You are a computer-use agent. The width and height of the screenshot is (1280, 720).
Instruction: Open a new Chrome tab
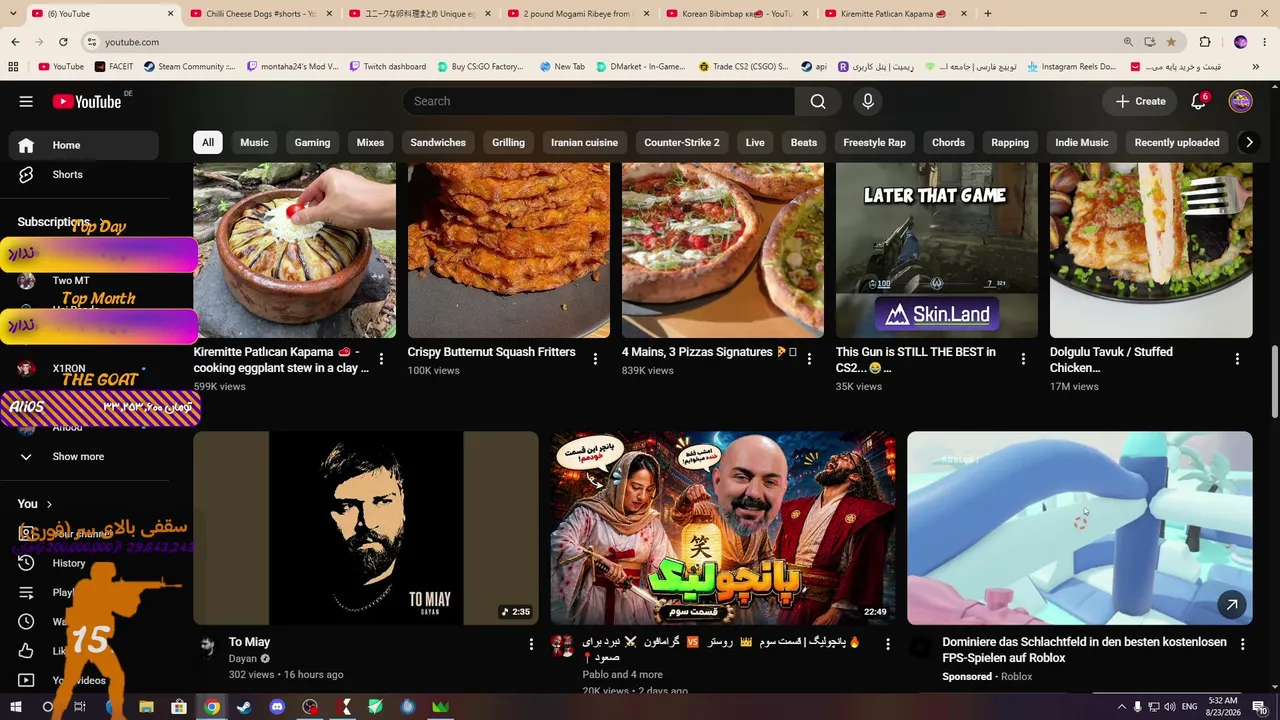[x=987, y=14]
